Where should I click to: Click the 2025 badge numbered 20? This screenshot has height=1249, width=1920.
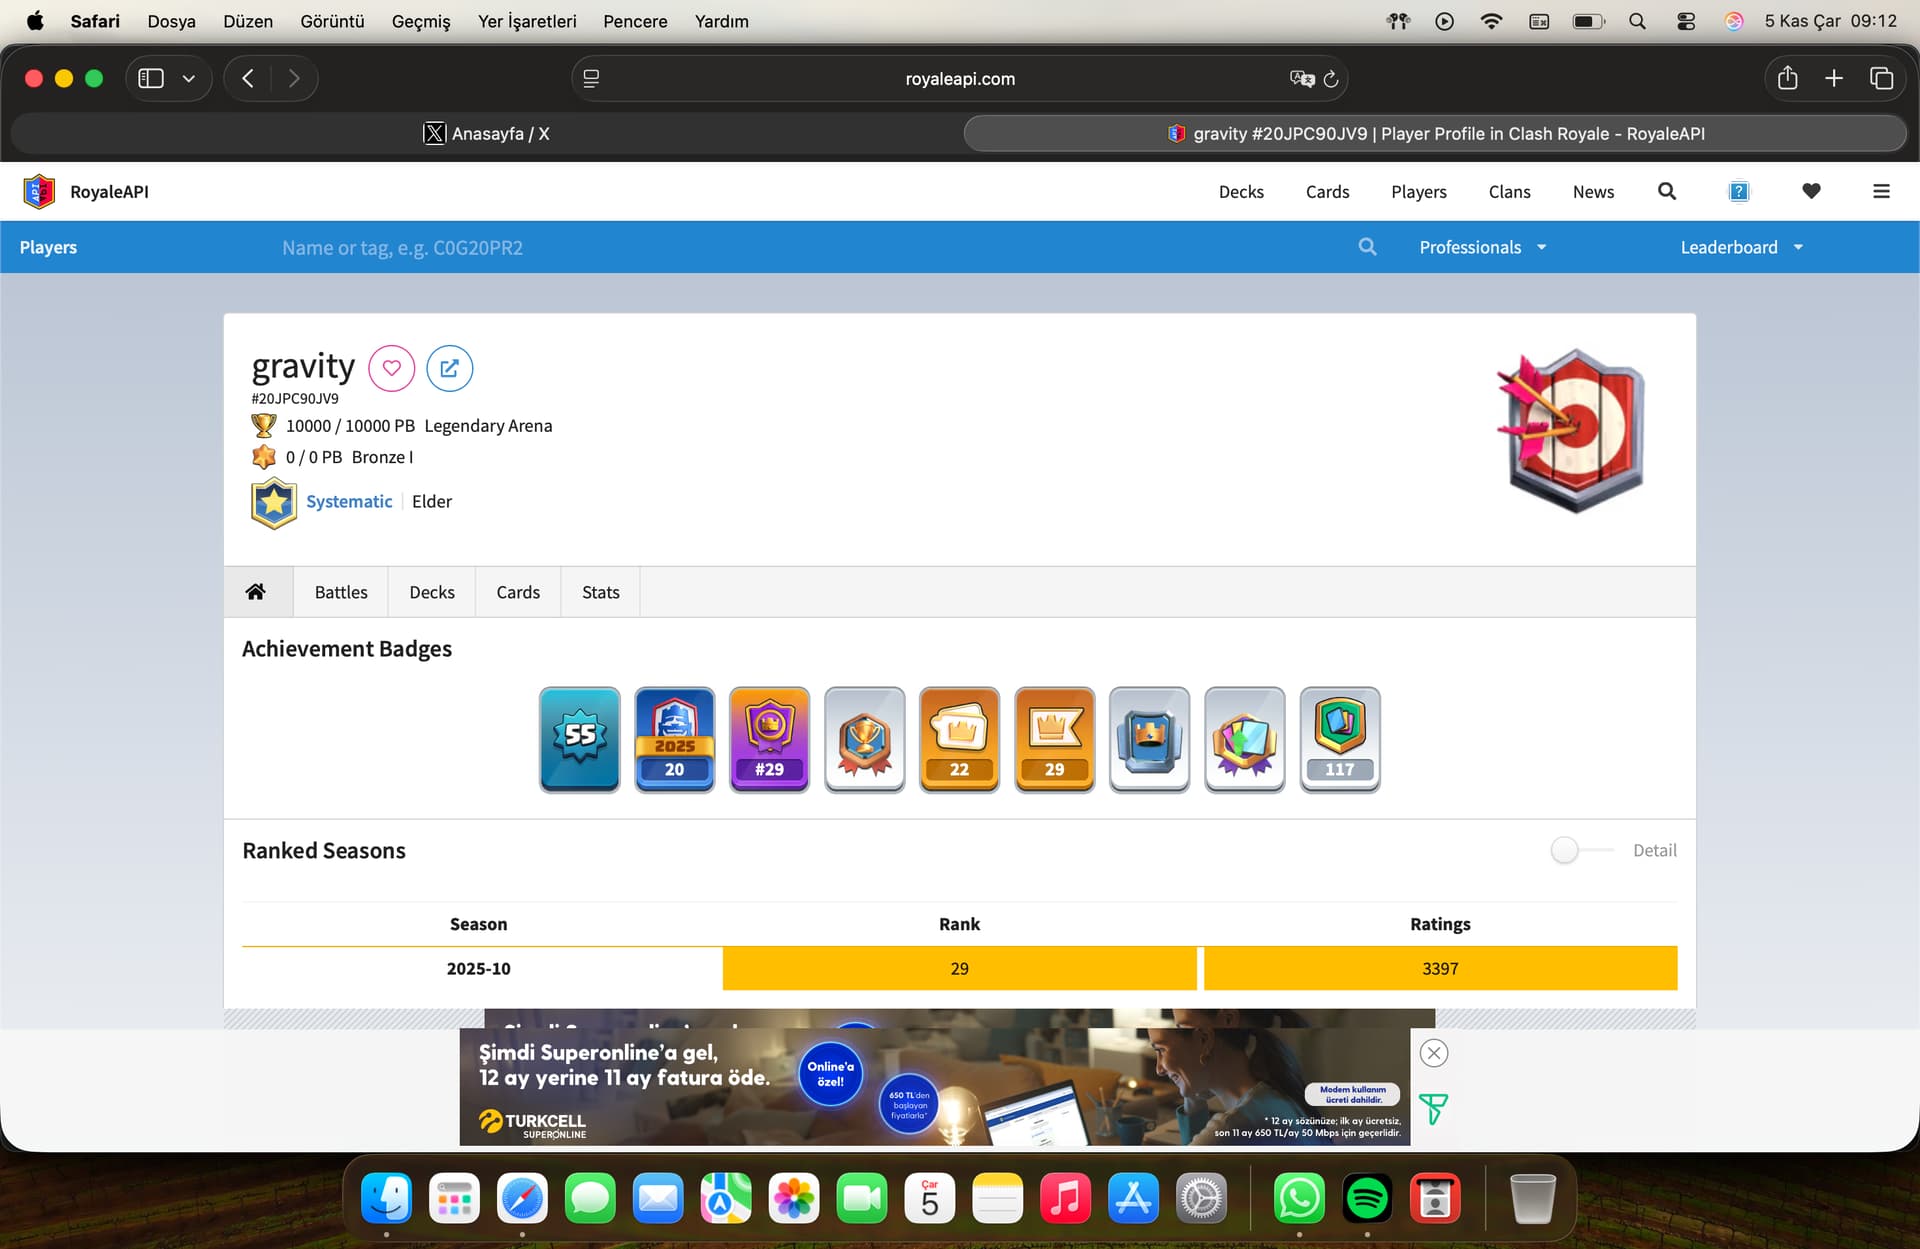coord(675,740)
